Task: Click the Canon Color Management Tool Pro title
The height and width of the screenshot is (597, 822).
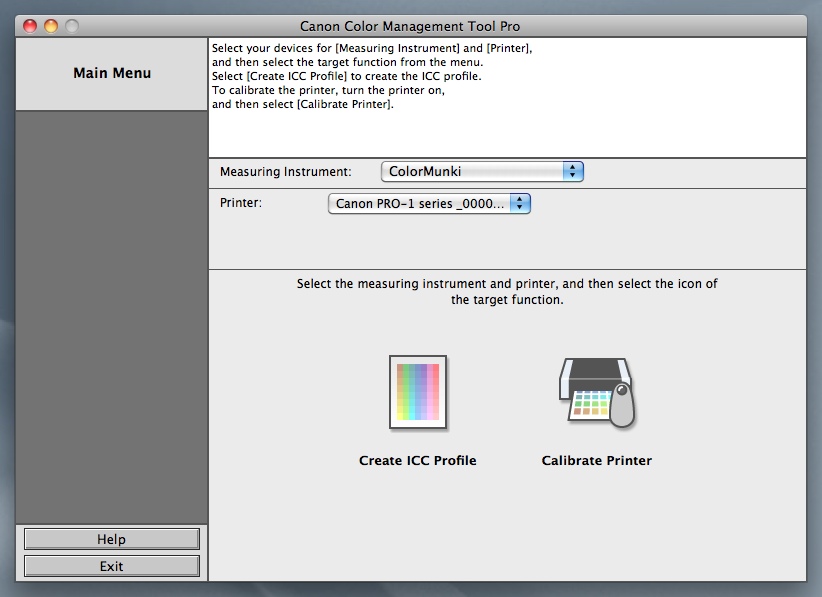Action: point(410,26)
